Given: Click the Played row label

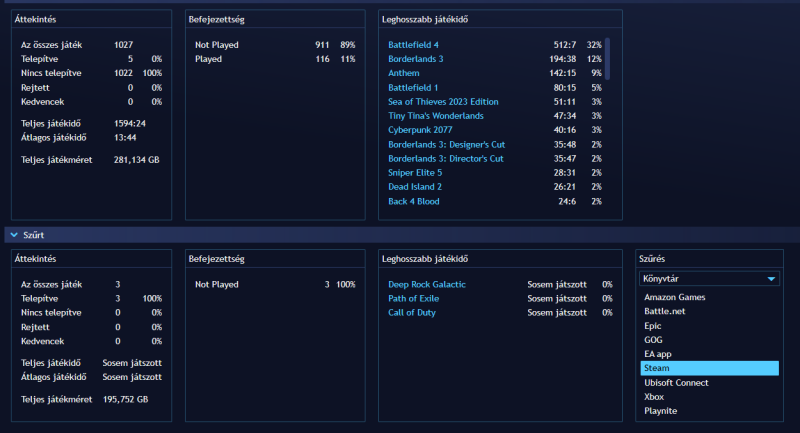Looking at the screenshot, I should [208, 59].
